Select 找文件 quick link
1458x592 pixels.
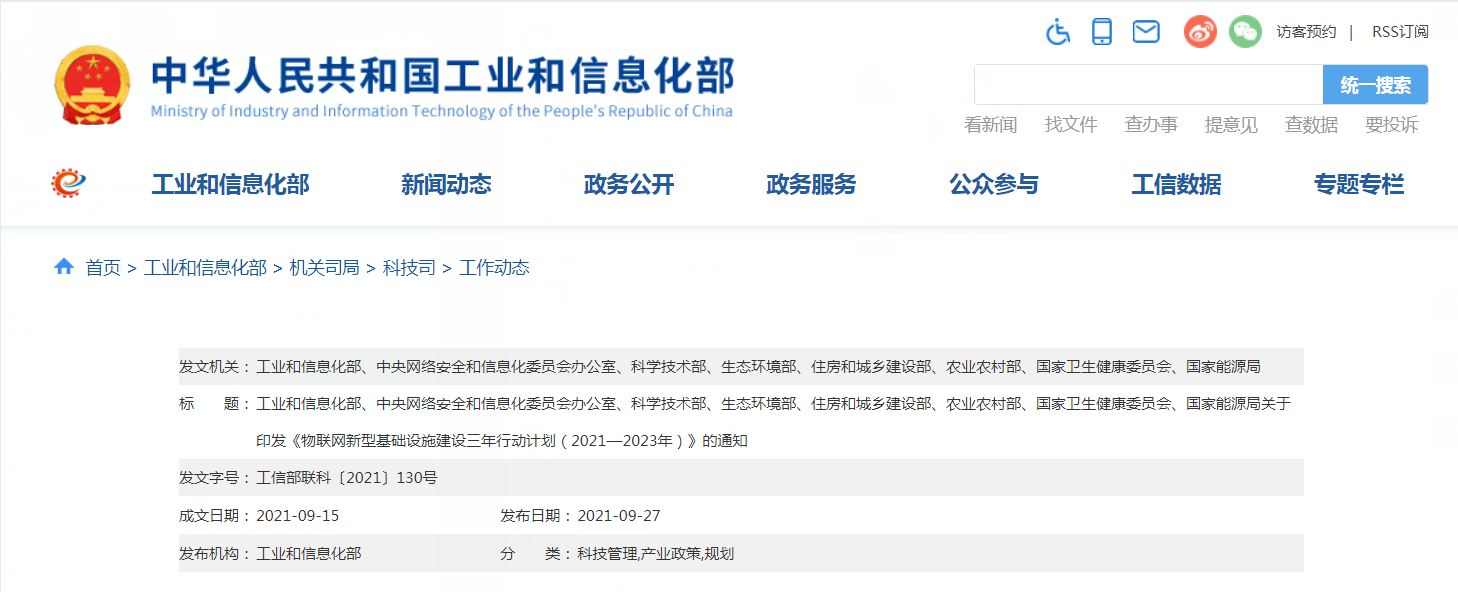coord(1071,125)
